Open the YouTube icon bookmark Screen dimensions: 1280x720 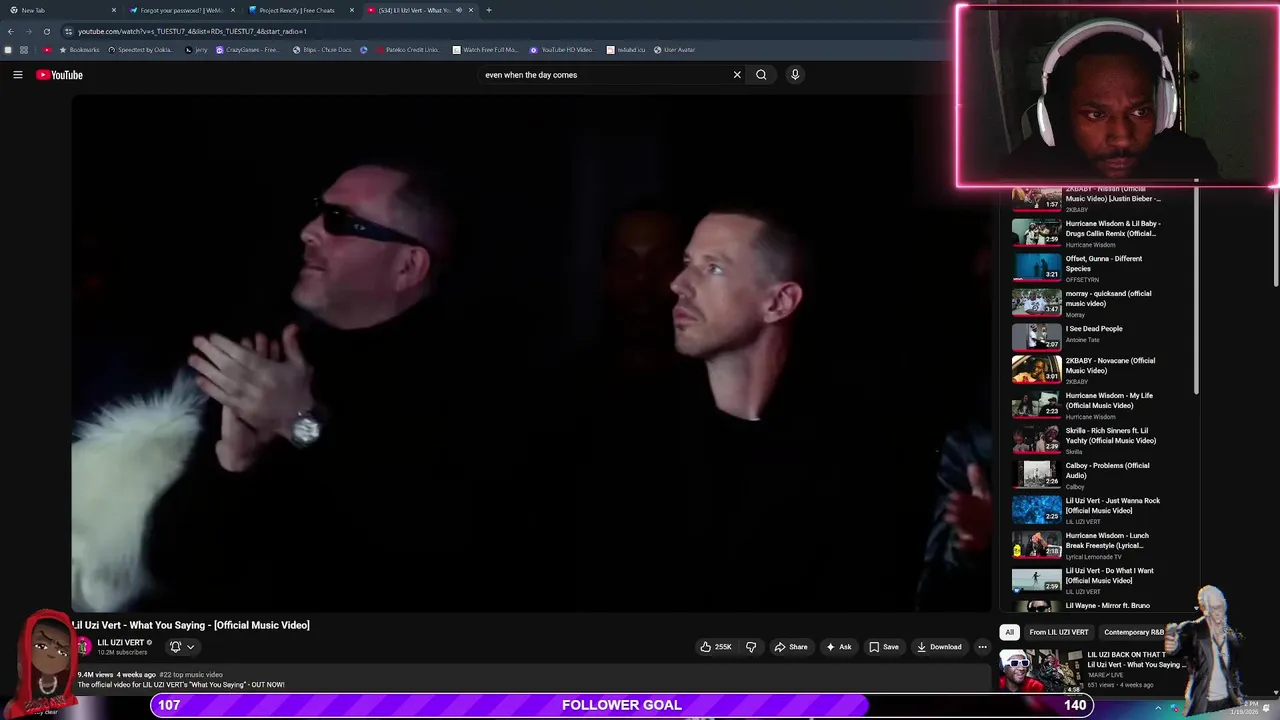[47, 50]
